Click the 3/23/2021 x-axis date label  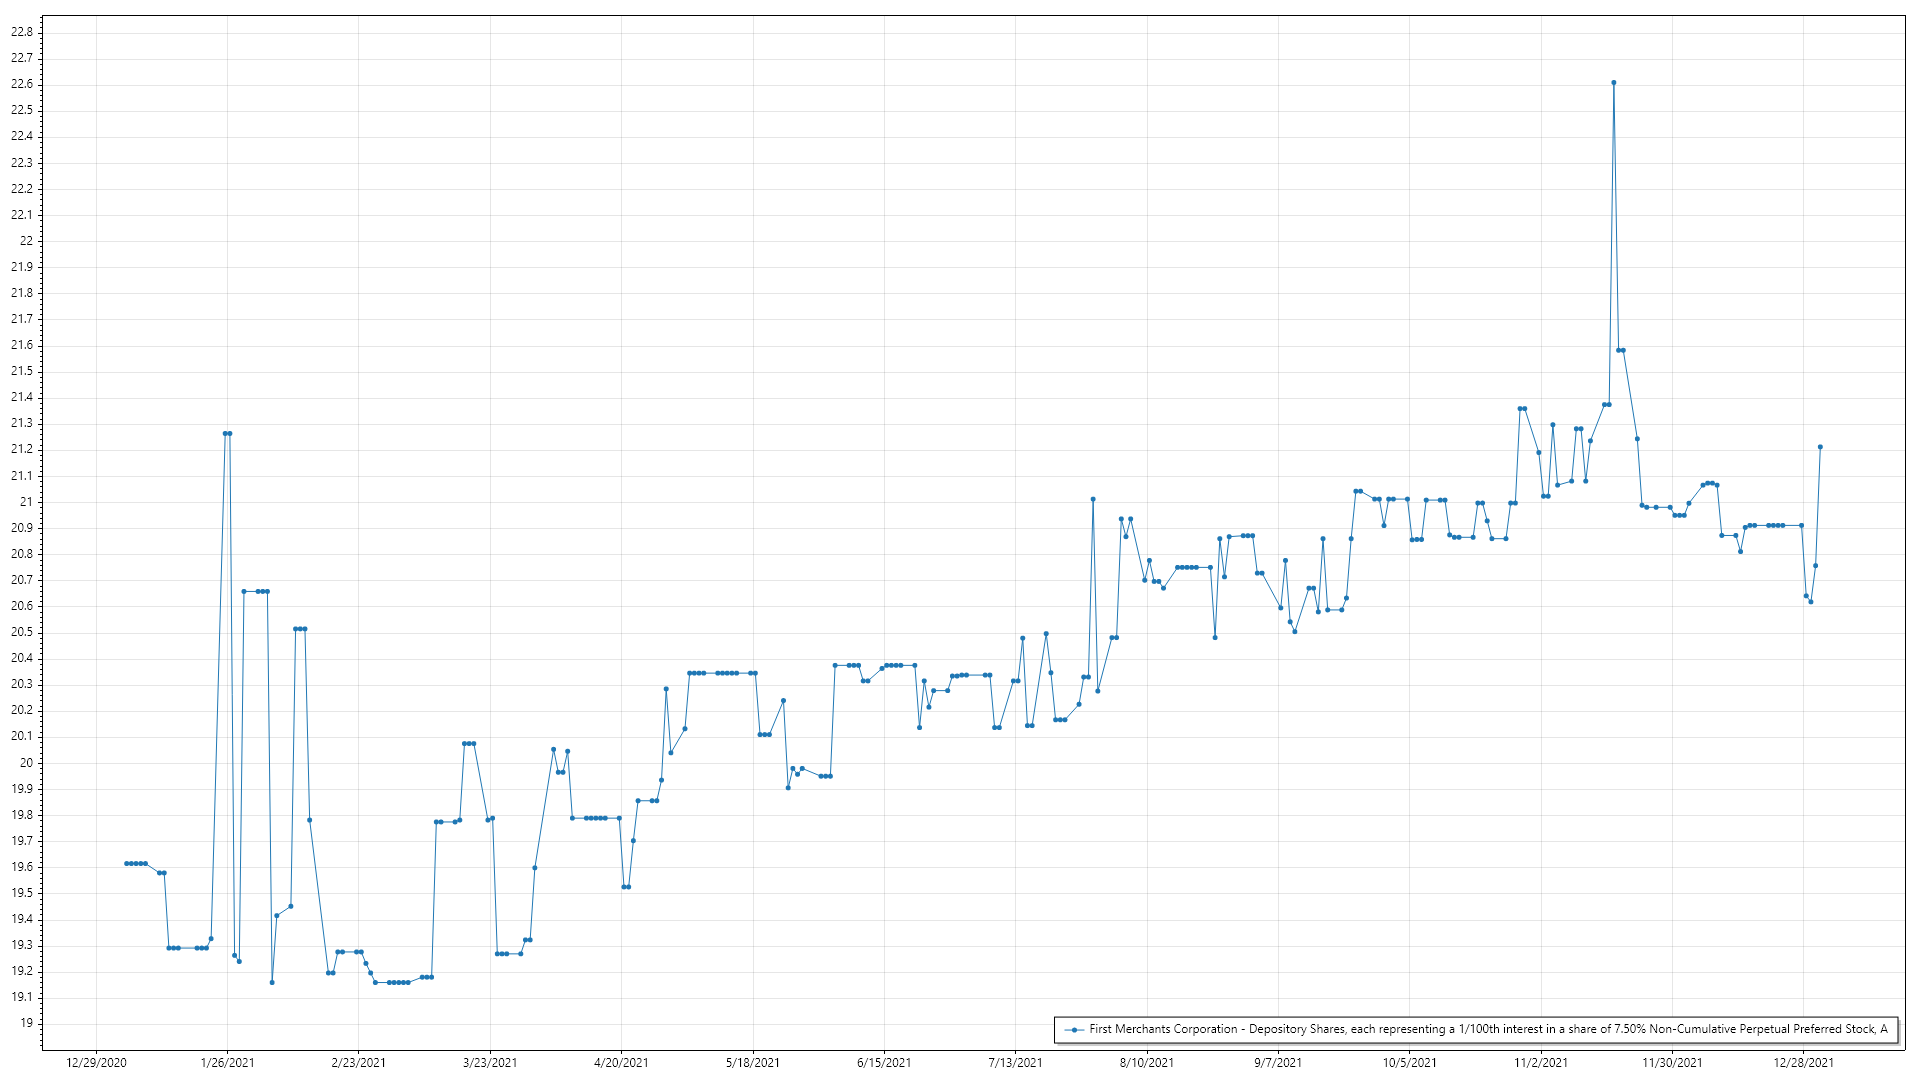point(490,1062)
